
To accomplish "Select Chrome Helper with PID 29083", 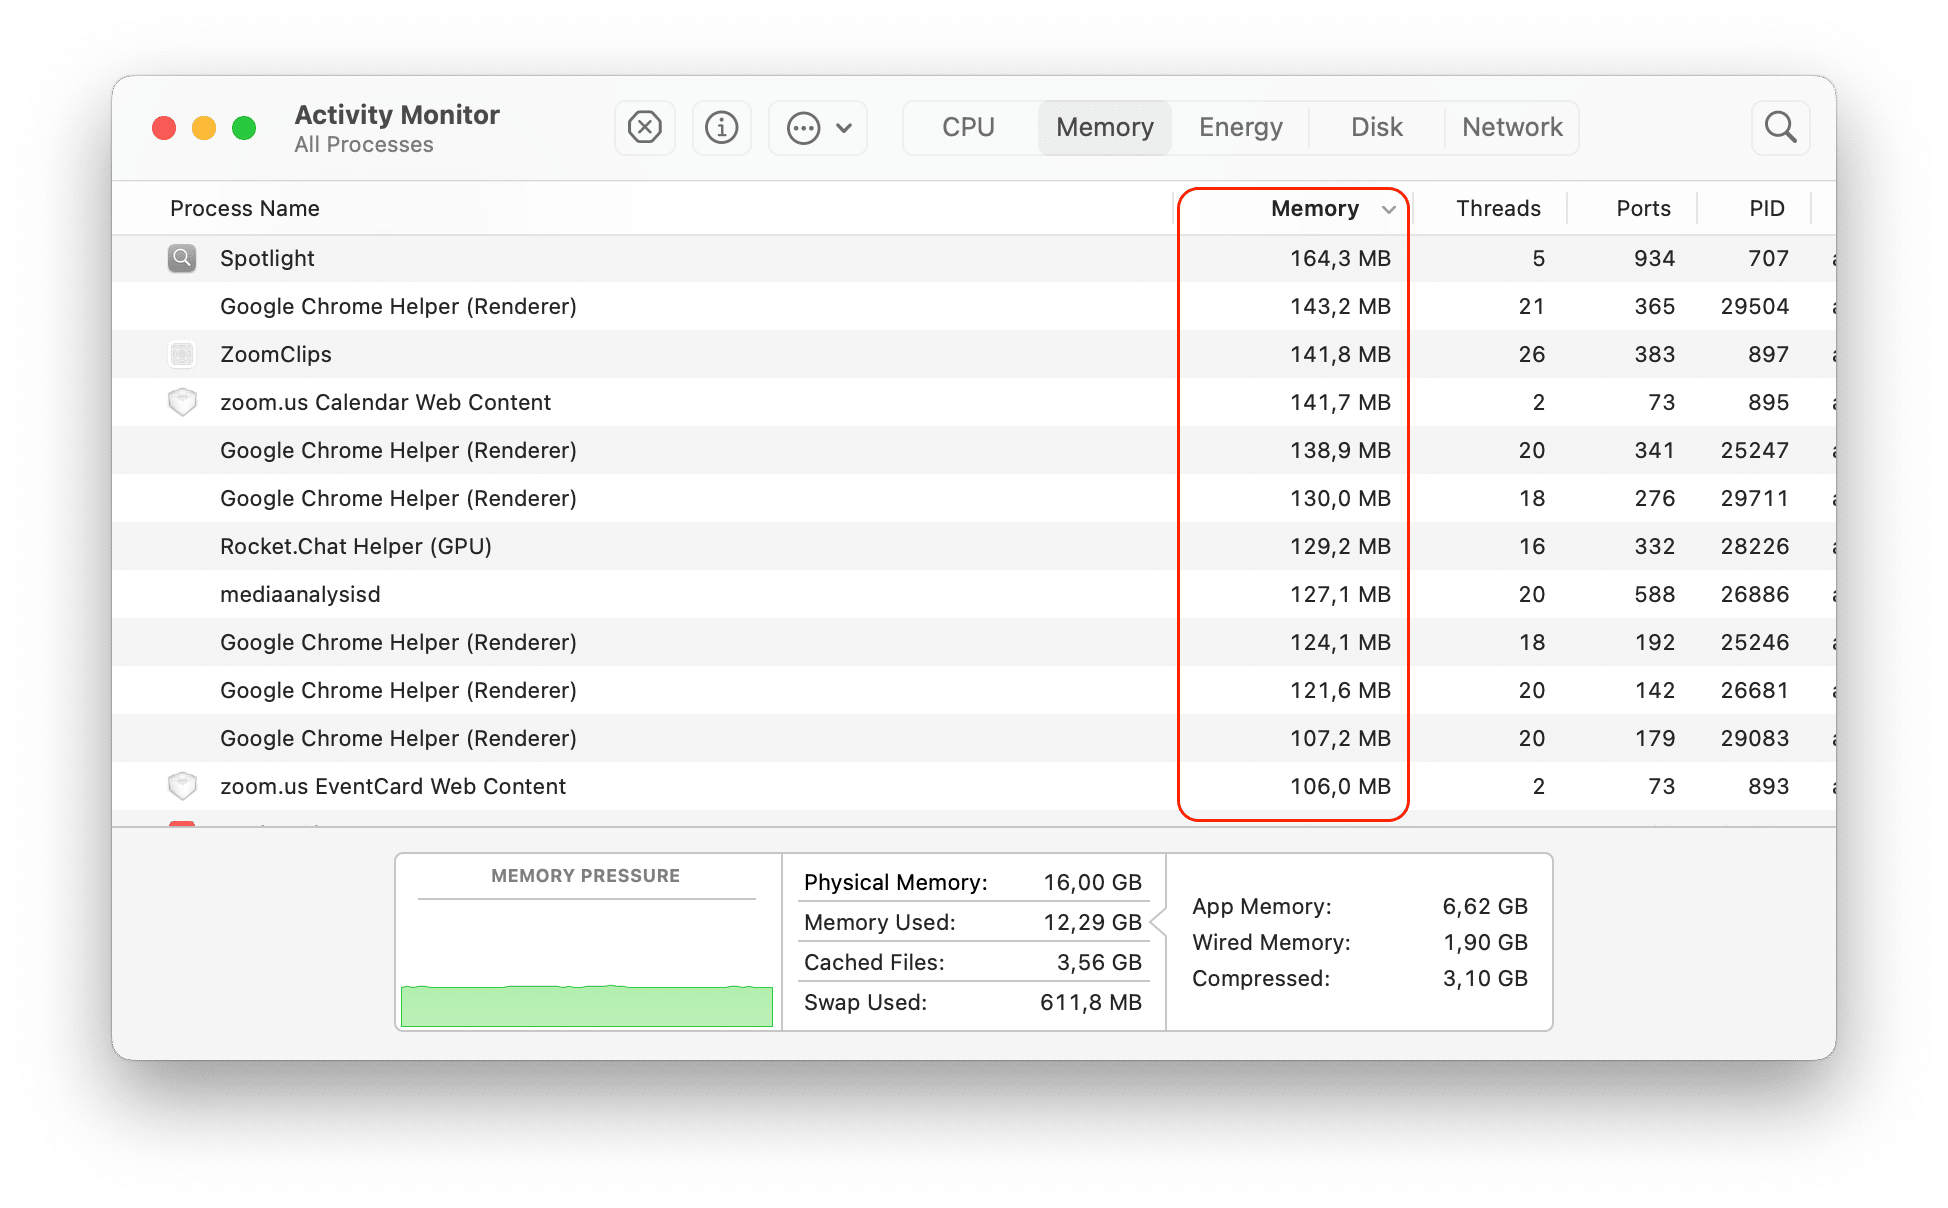I will [974, 738].
